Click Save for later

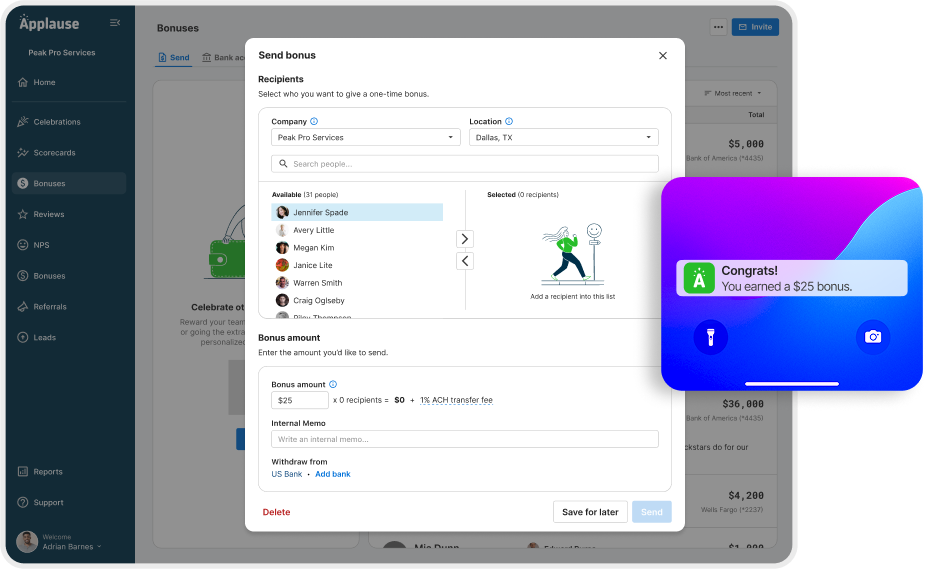[590, 512]
